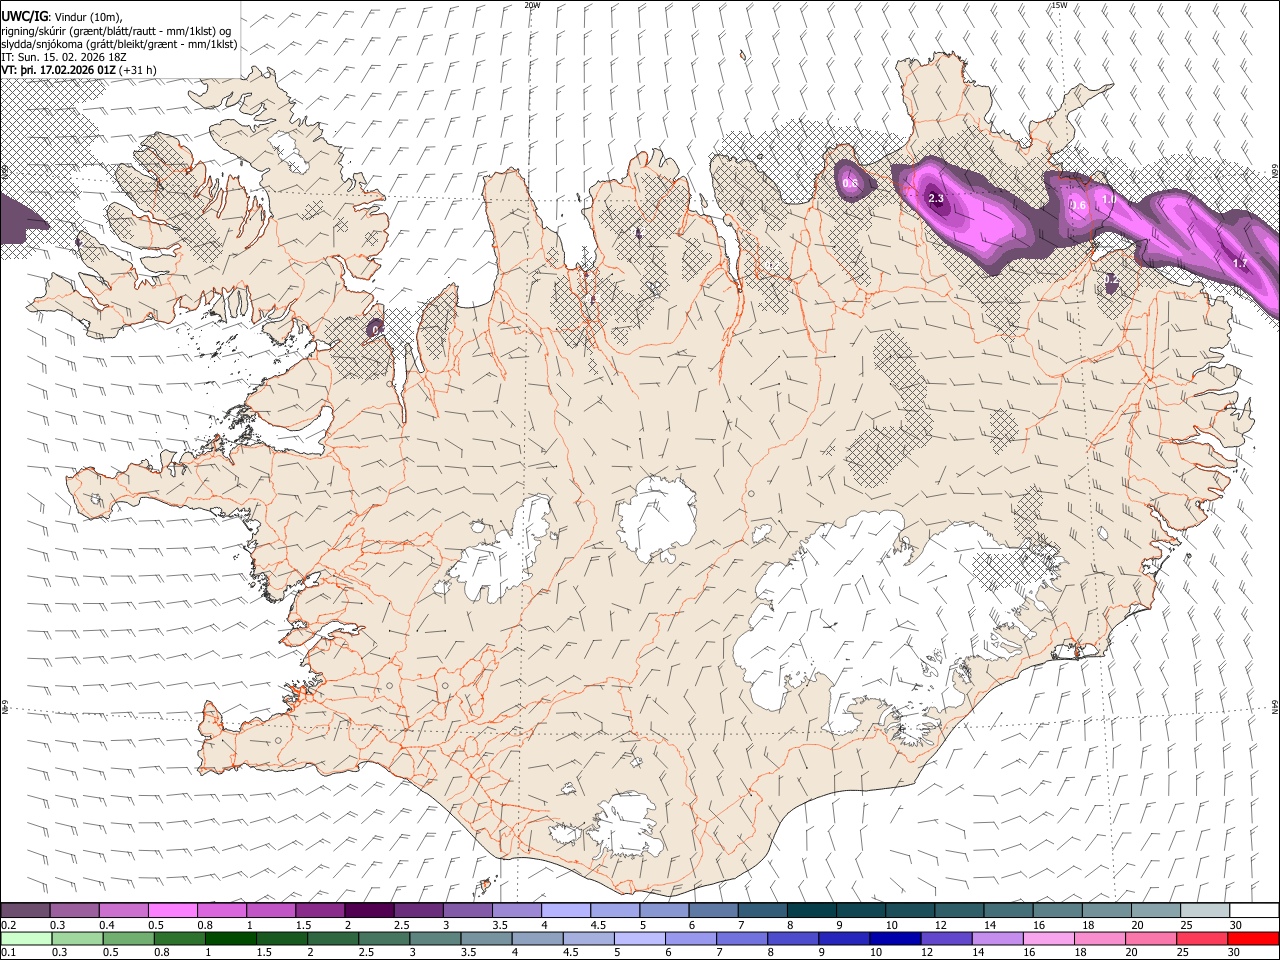Click the 64N latitude label at right edge
Image resolution: width=1280 pixels, height=960 pixels.
(x=1275, y=706)
